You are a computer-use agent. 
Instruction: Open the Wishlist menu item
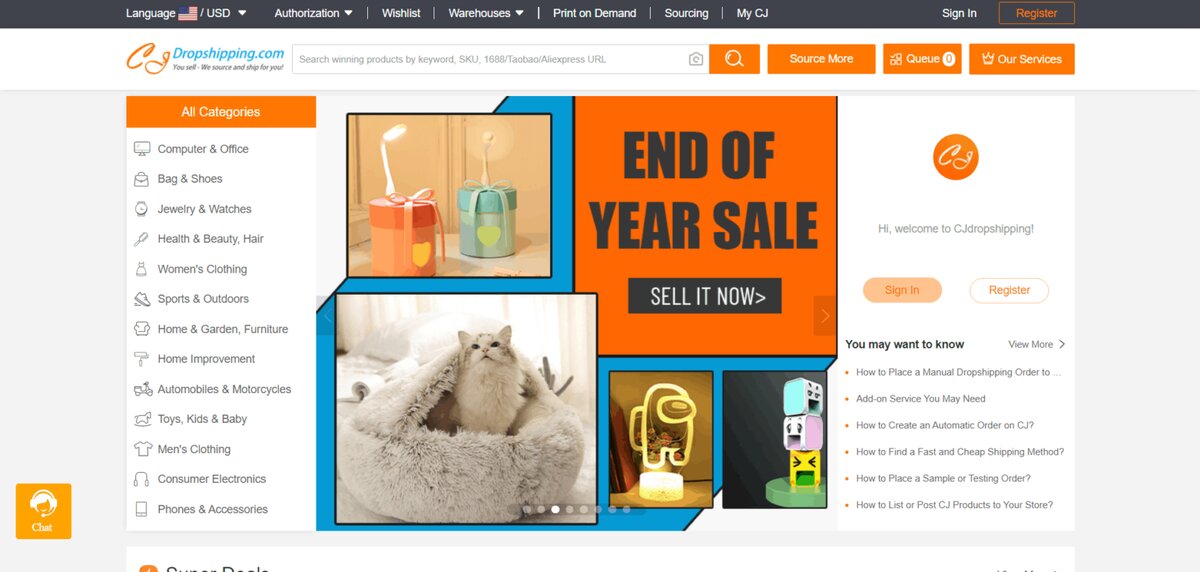click(401, 13)
